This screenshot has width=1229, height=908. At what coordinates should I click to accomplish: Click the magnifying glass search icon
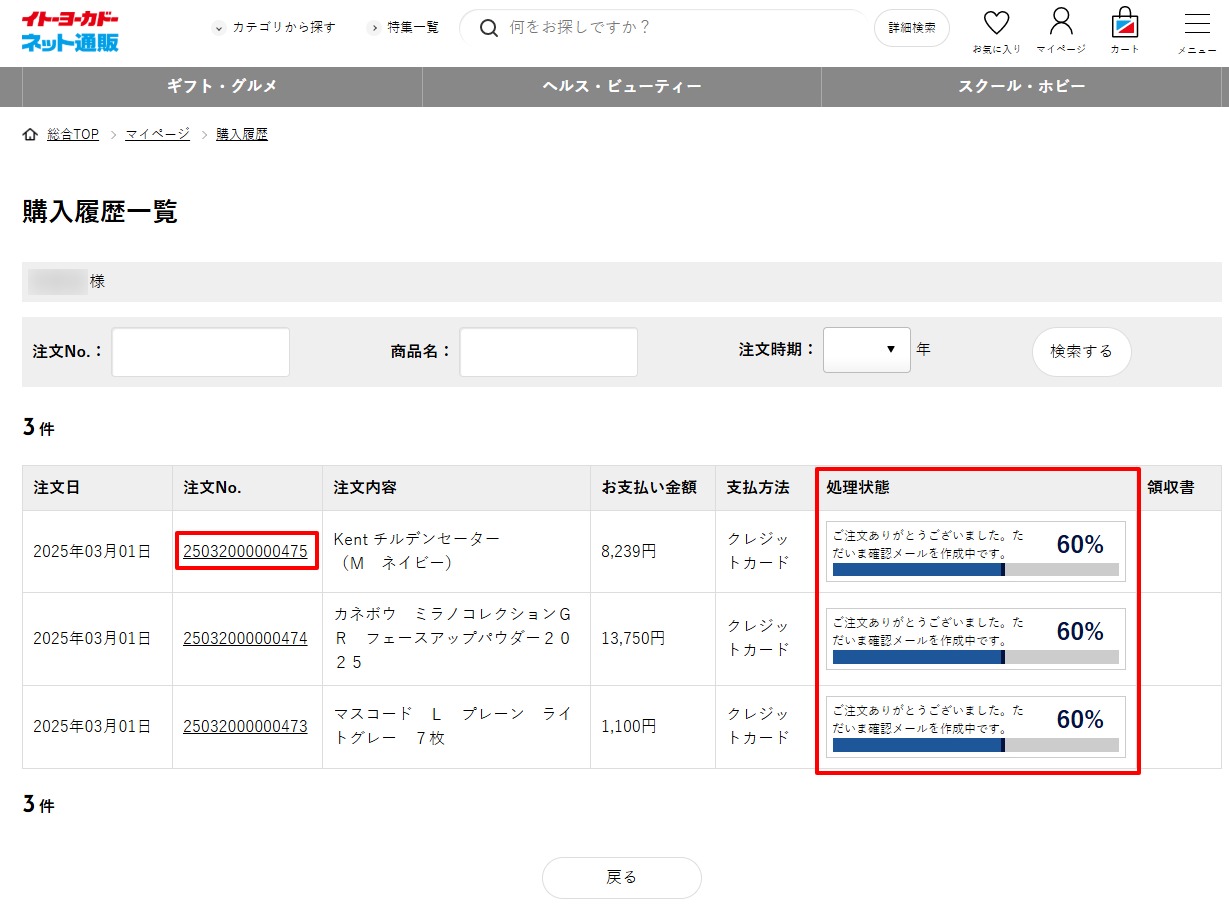pos(489,28)
